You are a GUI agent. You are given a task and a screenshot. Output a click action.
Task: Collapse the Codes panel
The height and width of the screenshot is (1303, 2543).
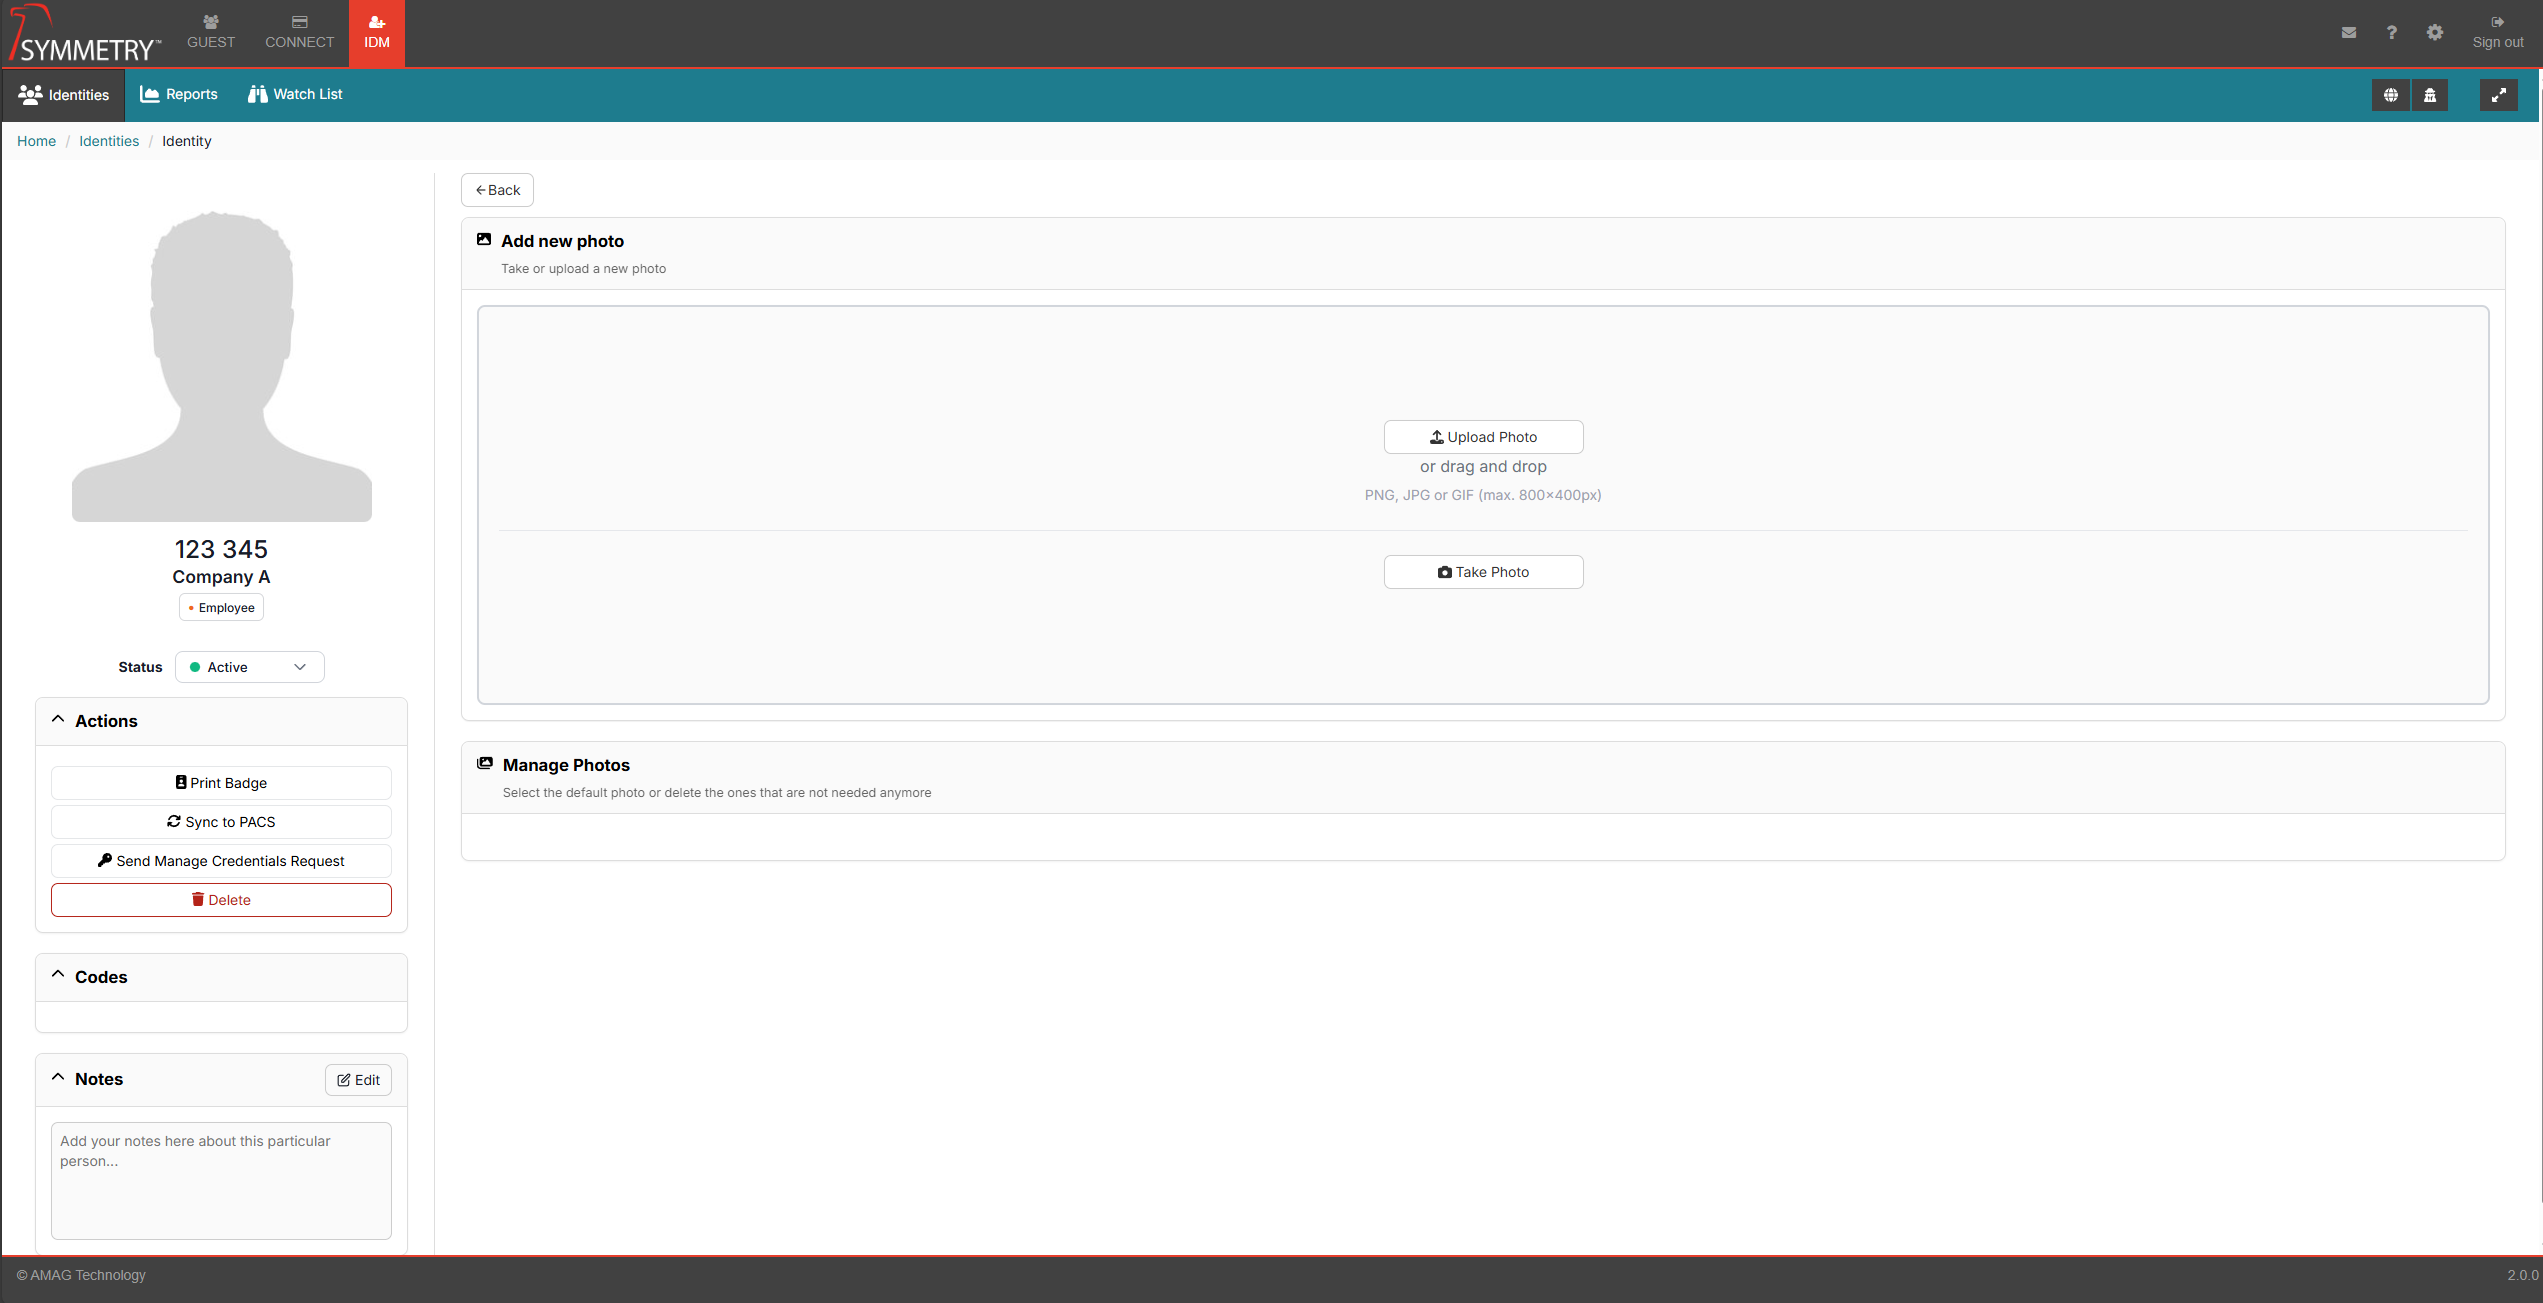(x=58, y=975)
